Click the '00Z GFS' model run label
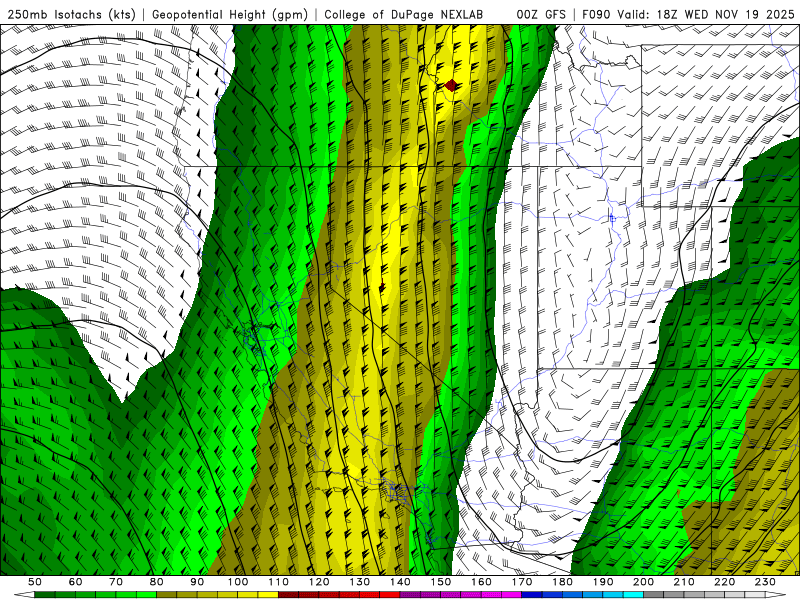The image size is (800, 600). click(541, 14)
